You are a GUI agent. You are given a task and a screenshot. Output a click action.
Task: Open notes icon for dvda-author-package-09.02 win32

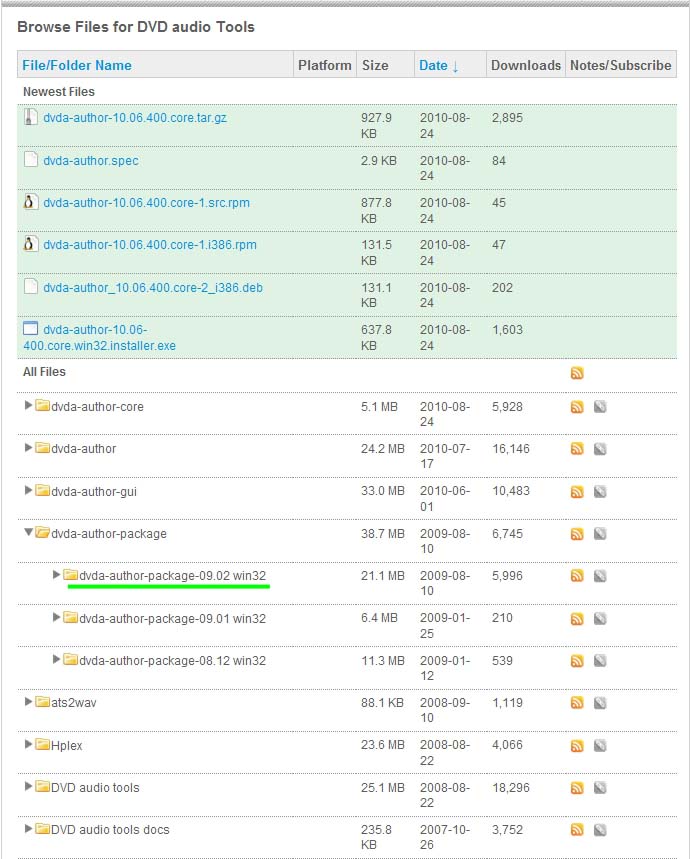(x=600, y=576)
